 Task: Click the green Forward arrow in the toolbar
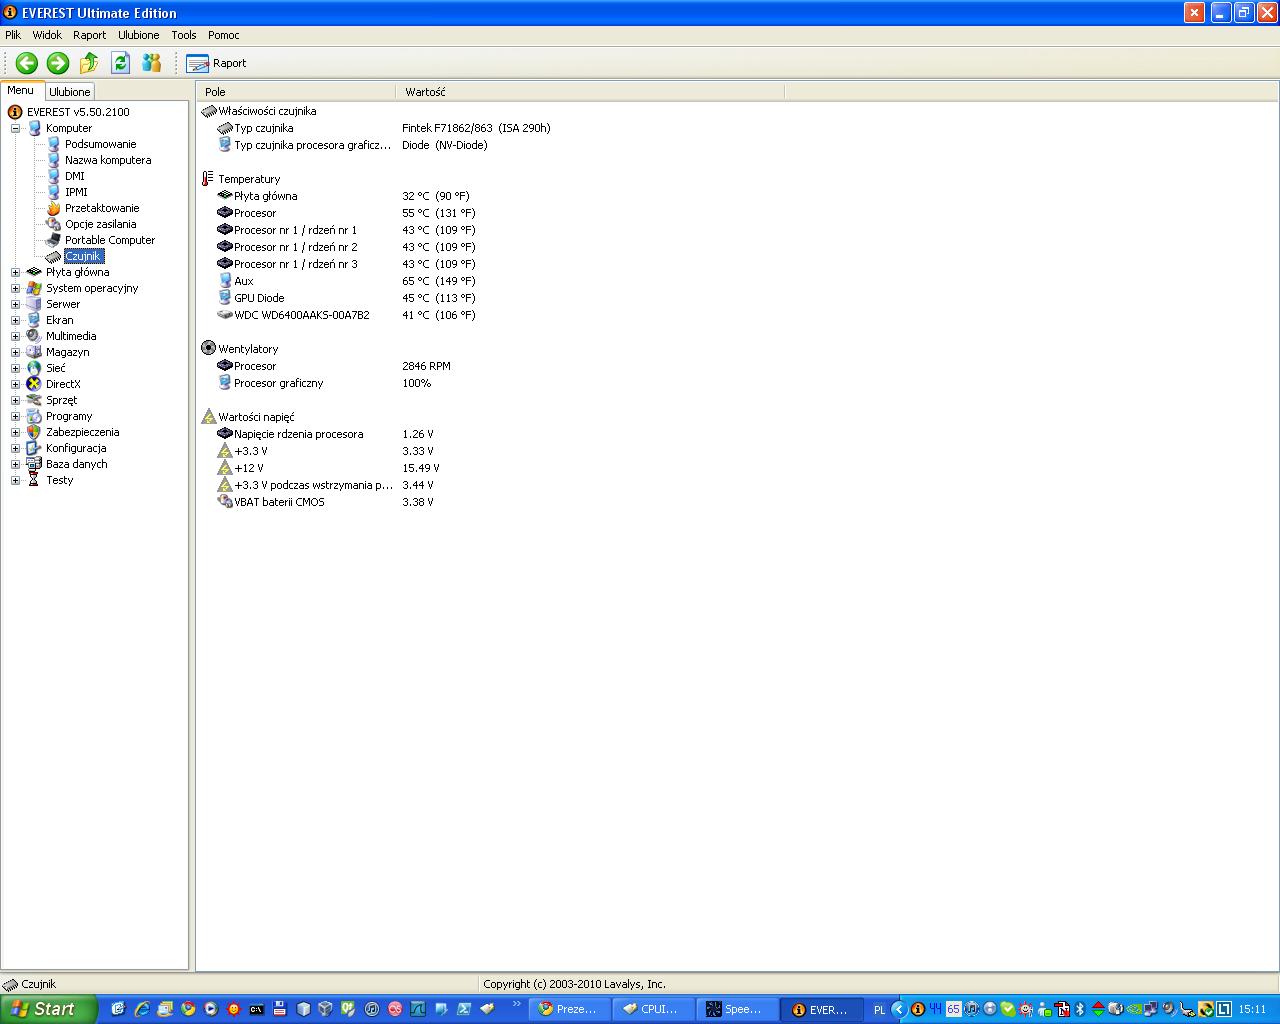coord(58,63)
